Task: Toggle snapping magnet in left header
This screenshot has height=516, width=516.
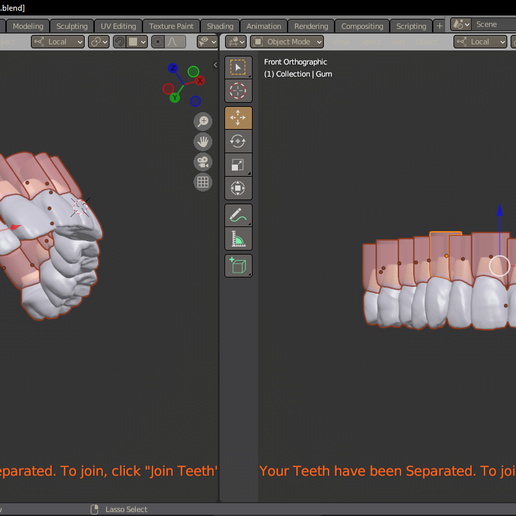Action: (x=119, y=42)
